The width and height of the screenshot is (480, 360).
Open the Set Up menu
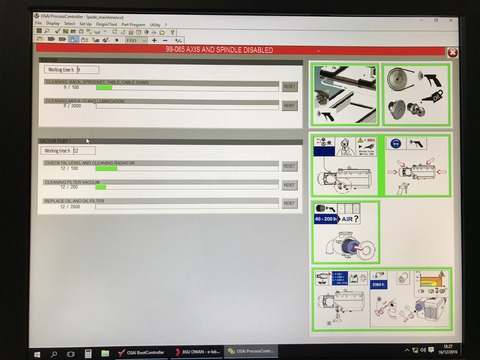pyautogui.click(x=85, y=24)
